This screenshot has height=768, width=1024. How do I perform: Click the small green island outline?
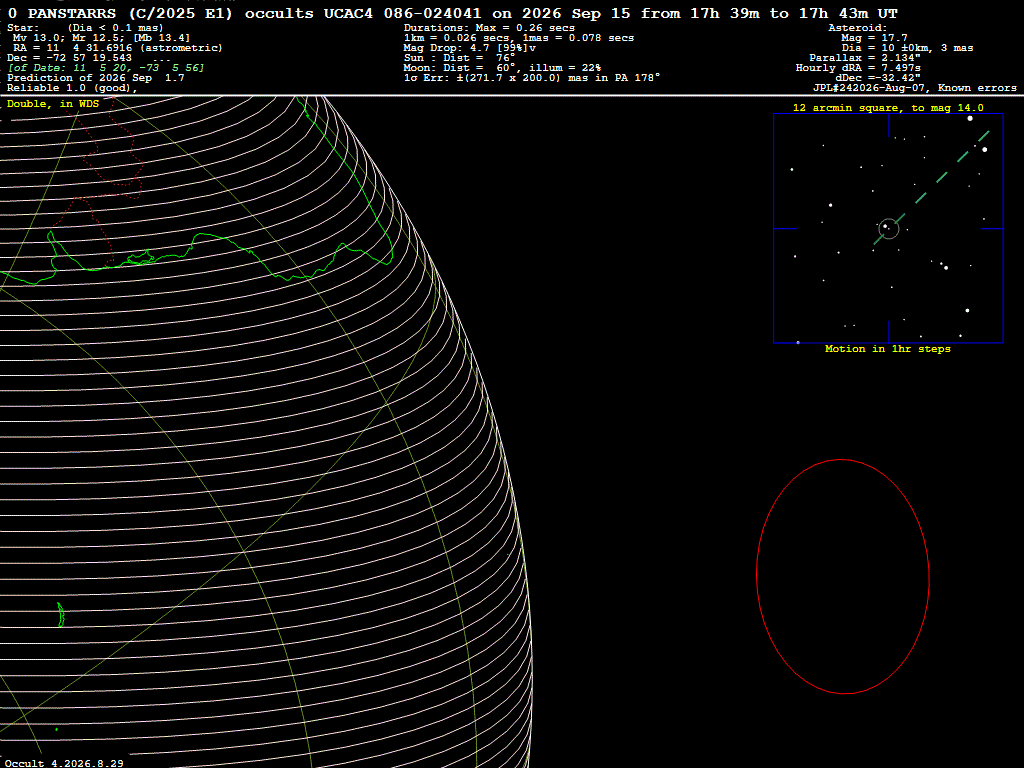tap(61, 615)
